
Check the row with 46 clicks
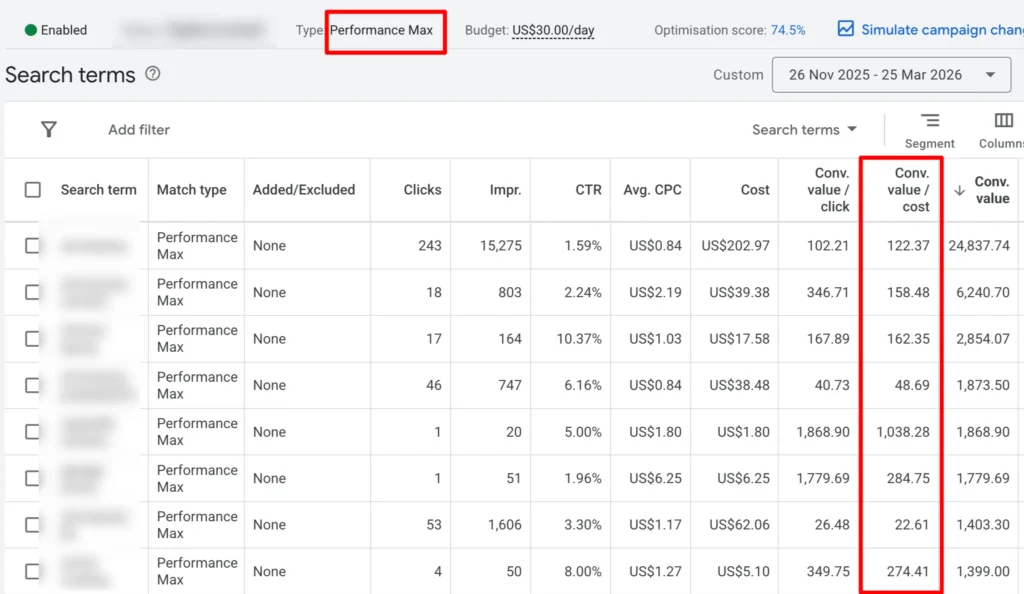(x=33, y=385)
